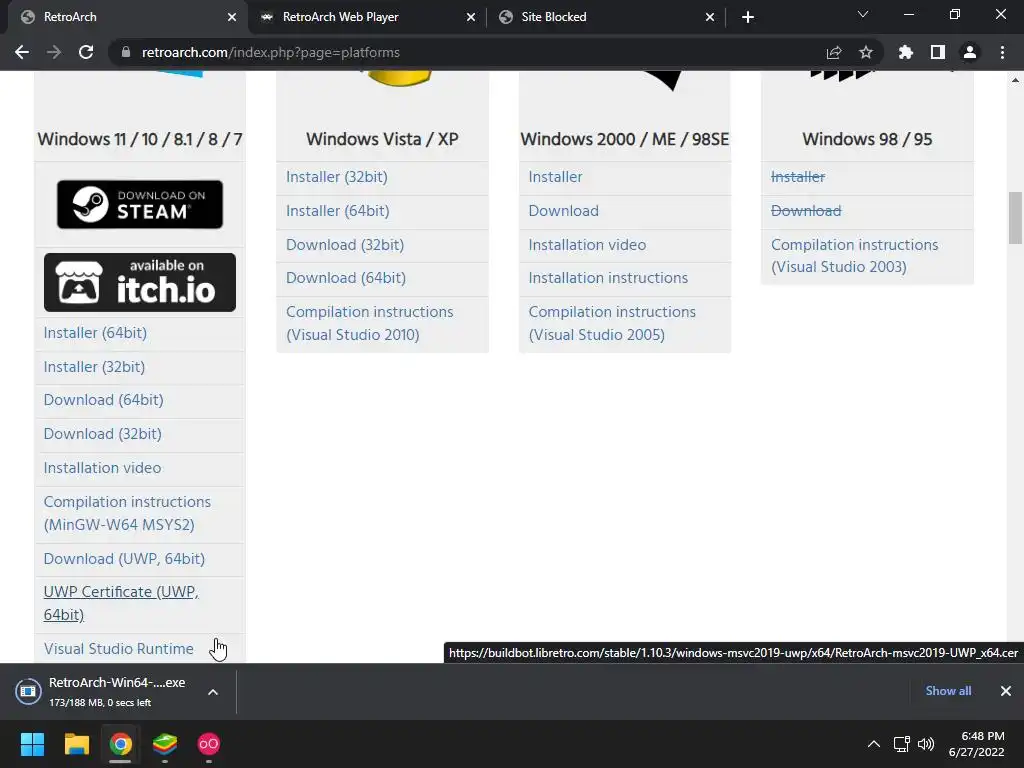Screen dimensions: 1024x768
Task: Click the UWP Certificate (UWP, 64bit) link
Action: 121,603
